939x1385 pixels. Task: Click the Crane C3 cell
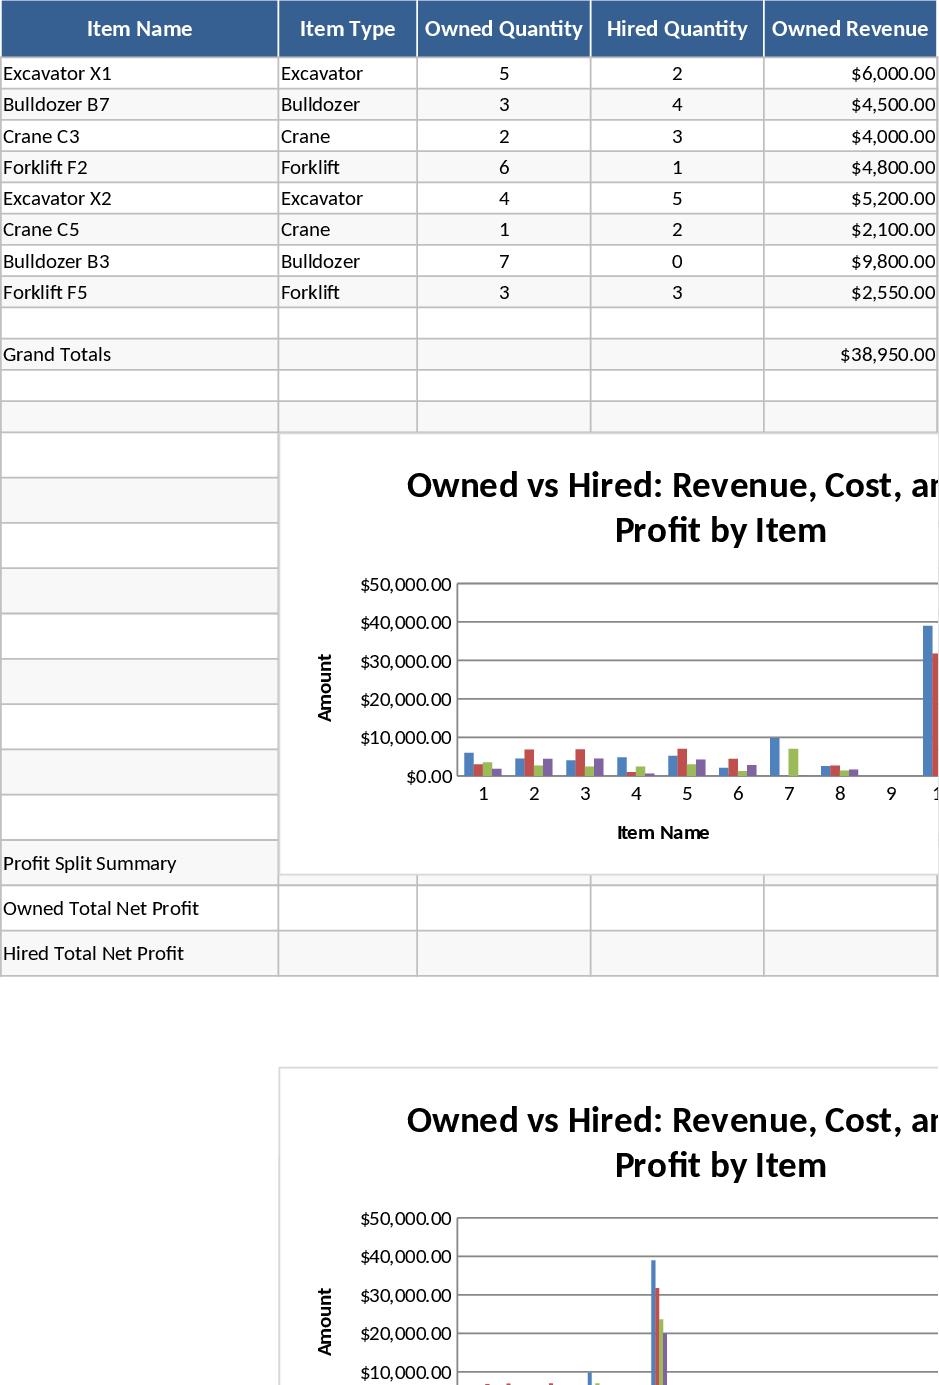coord(139,137)
